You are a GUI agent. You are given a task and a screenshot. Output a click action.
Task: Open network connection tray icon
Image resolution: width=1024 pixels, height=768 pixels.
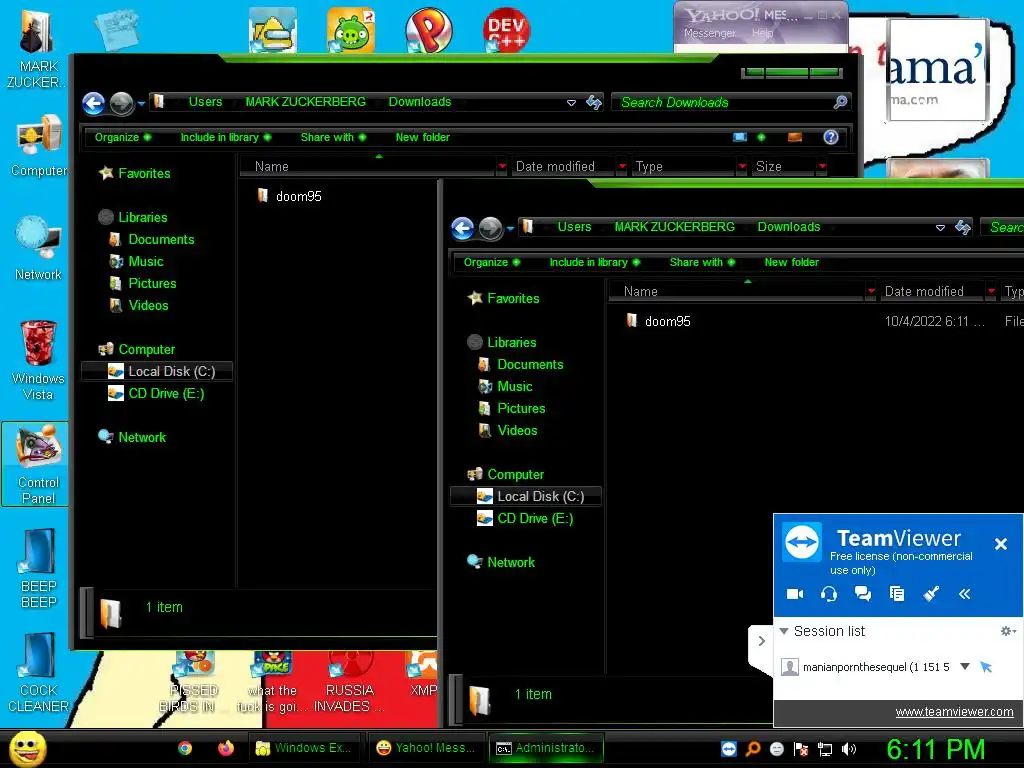(x=825, y=749)
